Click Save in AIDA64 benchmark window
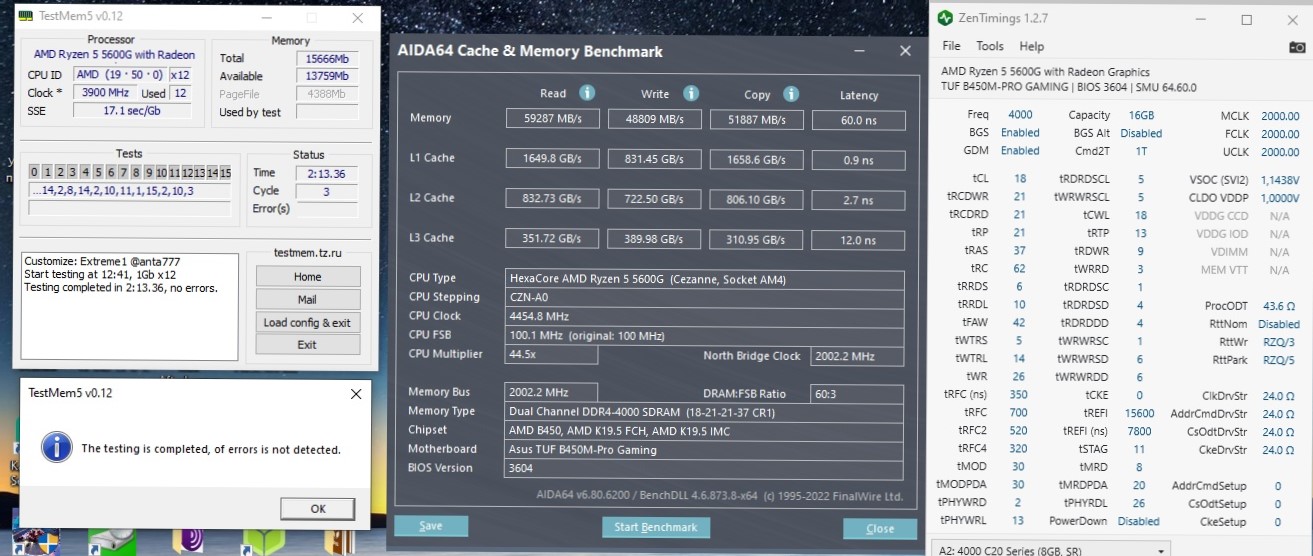This screenshot has width=1313, height=556. tap(431, 526)
